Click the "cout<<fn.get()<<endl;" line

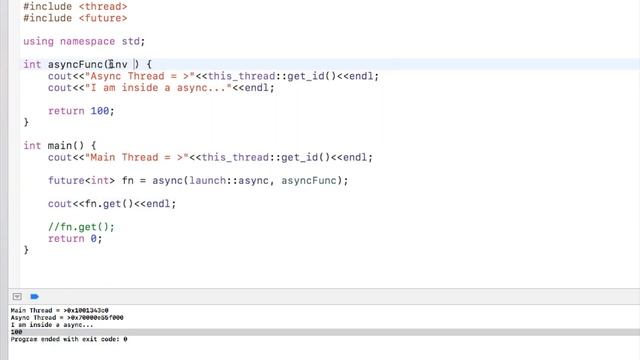(112, 204)
